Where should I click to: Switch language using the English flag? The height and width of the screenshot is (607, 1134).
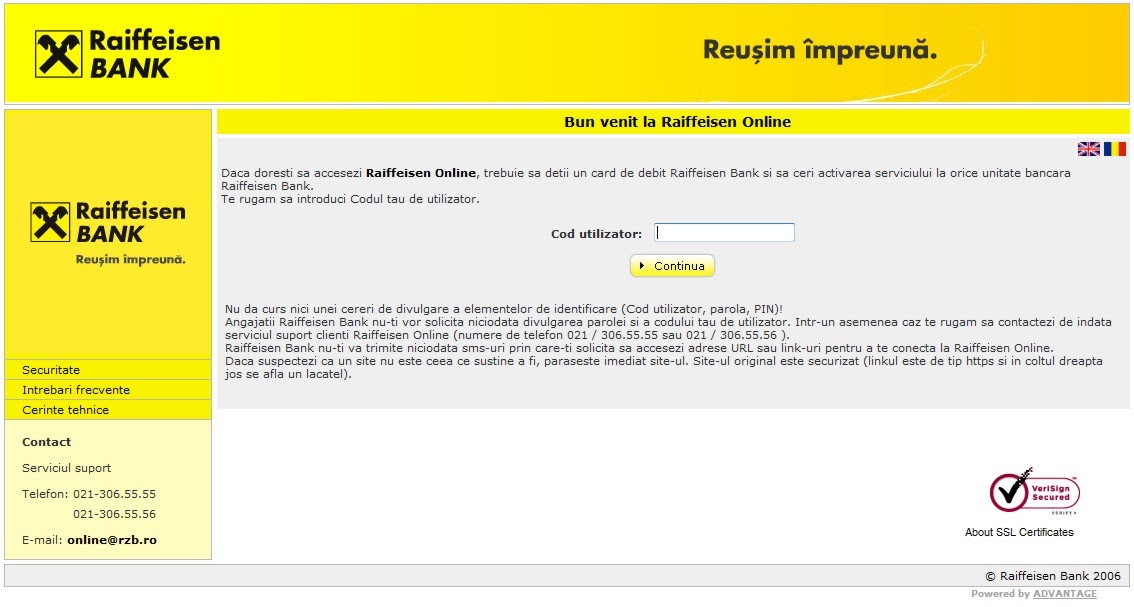coord(1088,149)
